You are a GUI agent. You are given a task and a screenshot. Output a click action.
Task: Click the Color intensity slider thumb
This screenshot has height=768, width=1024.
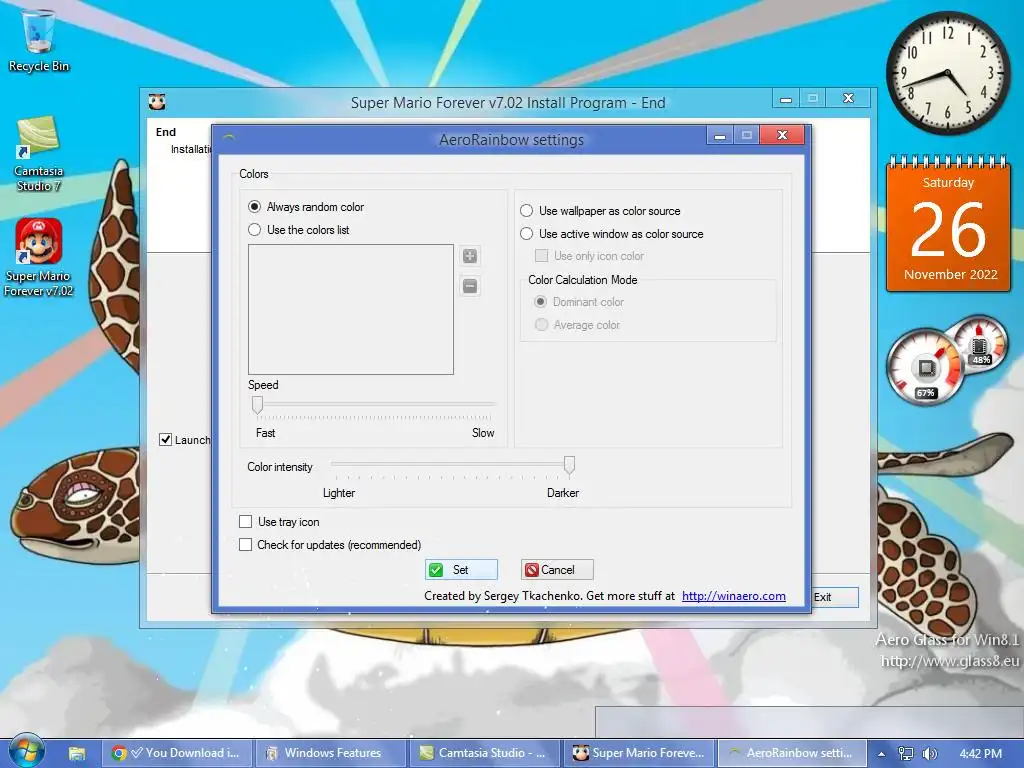pyautogui.click(x=569, y=465)
